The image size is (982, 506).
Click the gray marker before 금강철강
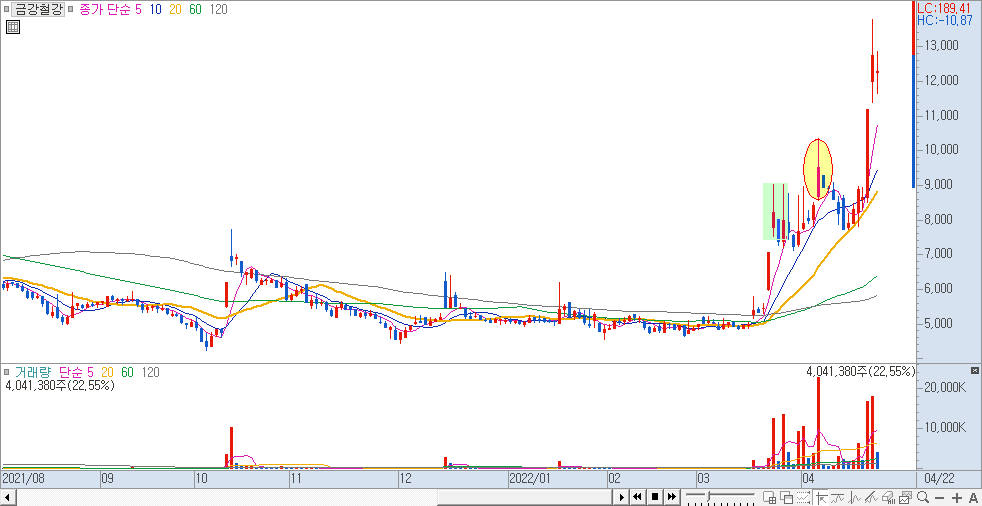coord(6,10)
